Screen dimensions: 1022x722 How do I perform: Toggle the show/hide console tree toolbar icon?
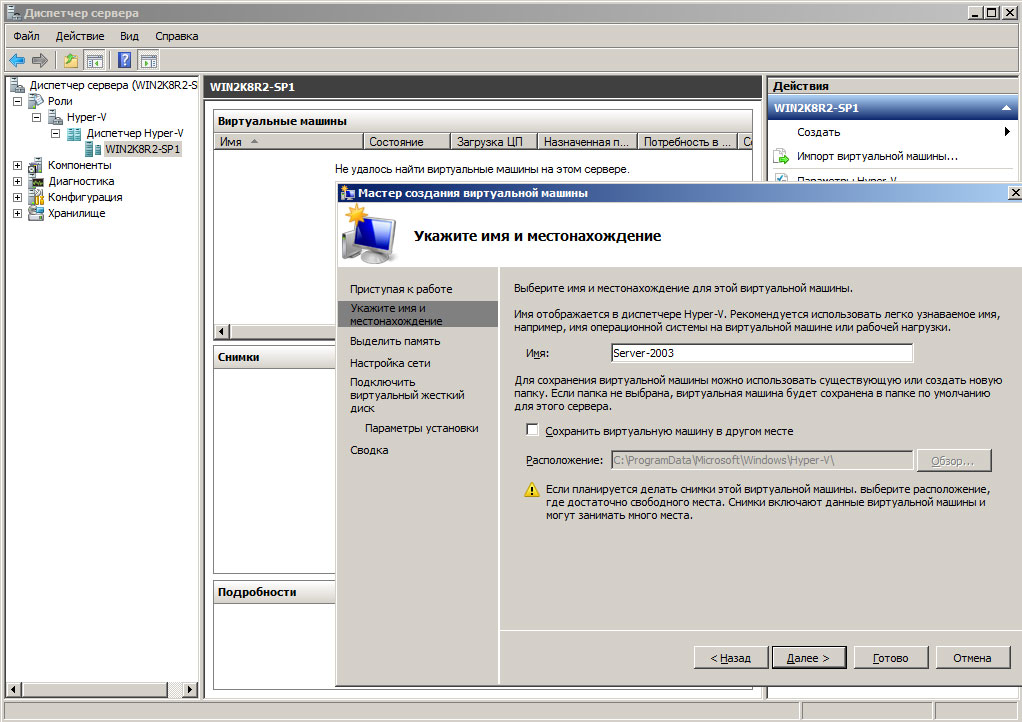[95, 61]
